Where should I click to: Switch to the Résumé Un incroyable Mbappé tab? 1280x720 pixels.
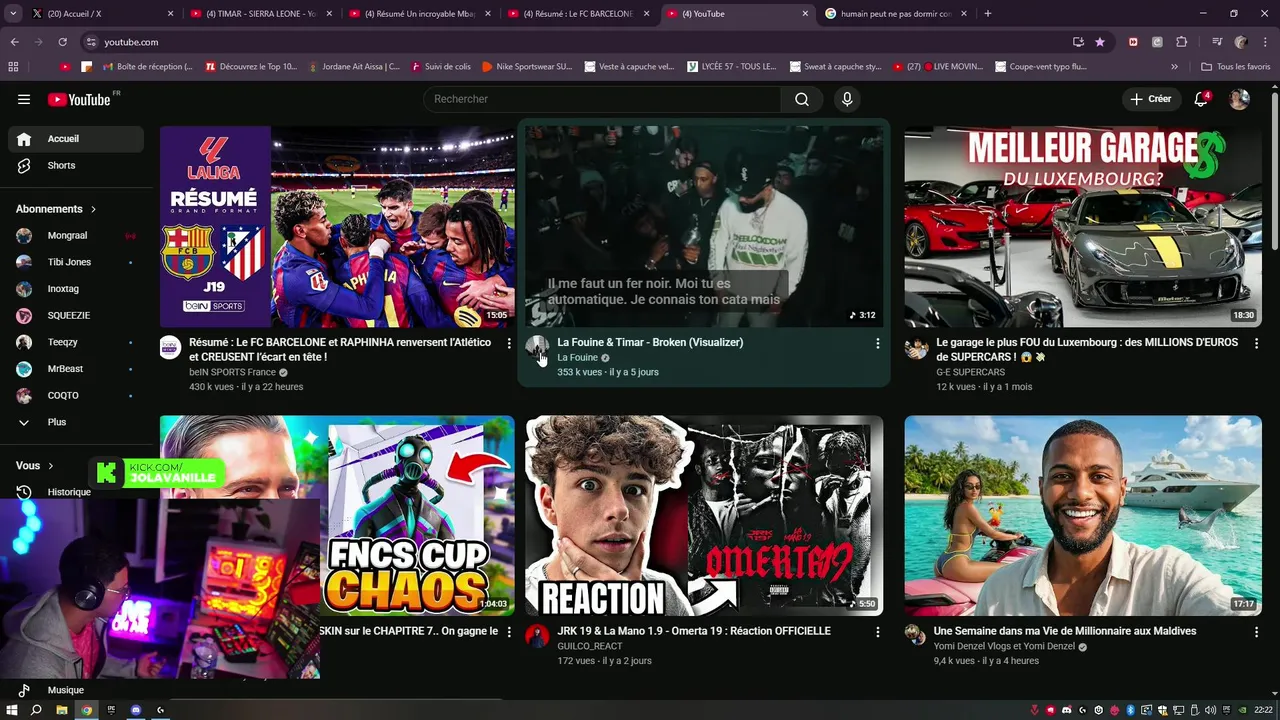pos(418,14)
